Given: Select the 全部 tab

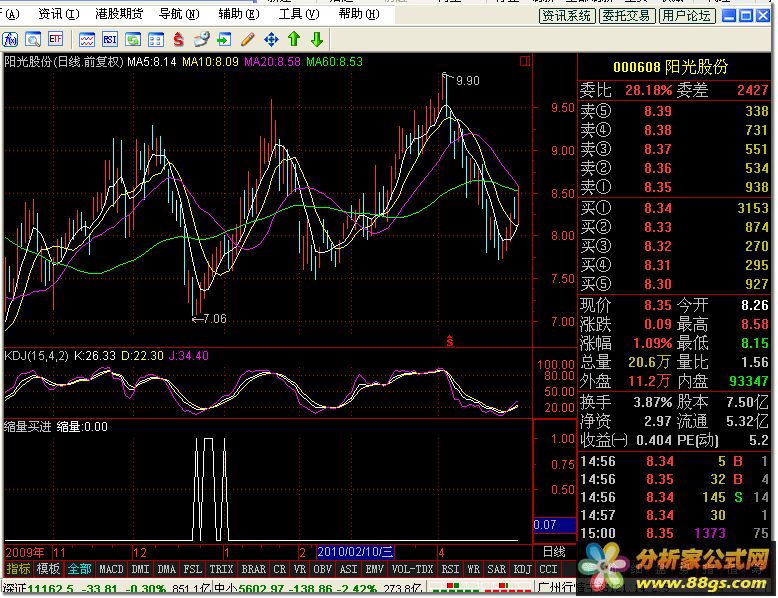Looking at the screenshot, I should pyautogui.click(x=79, y=569).
